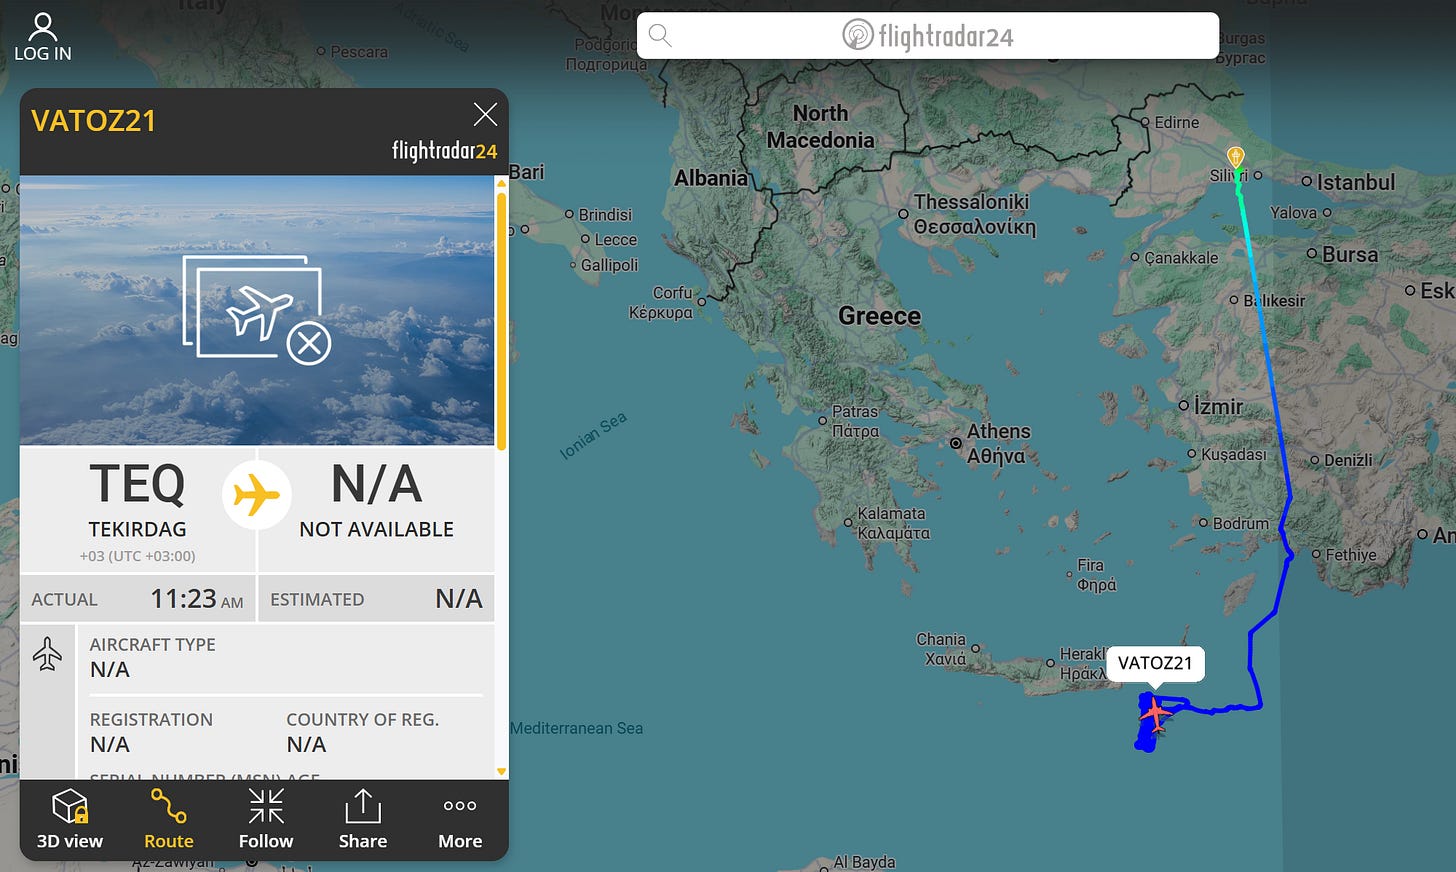The width and height of the screenshot is (1456, 872).
Task: Click the +03 (UTC +03:00) timezone text
Action: pos(137,556)
